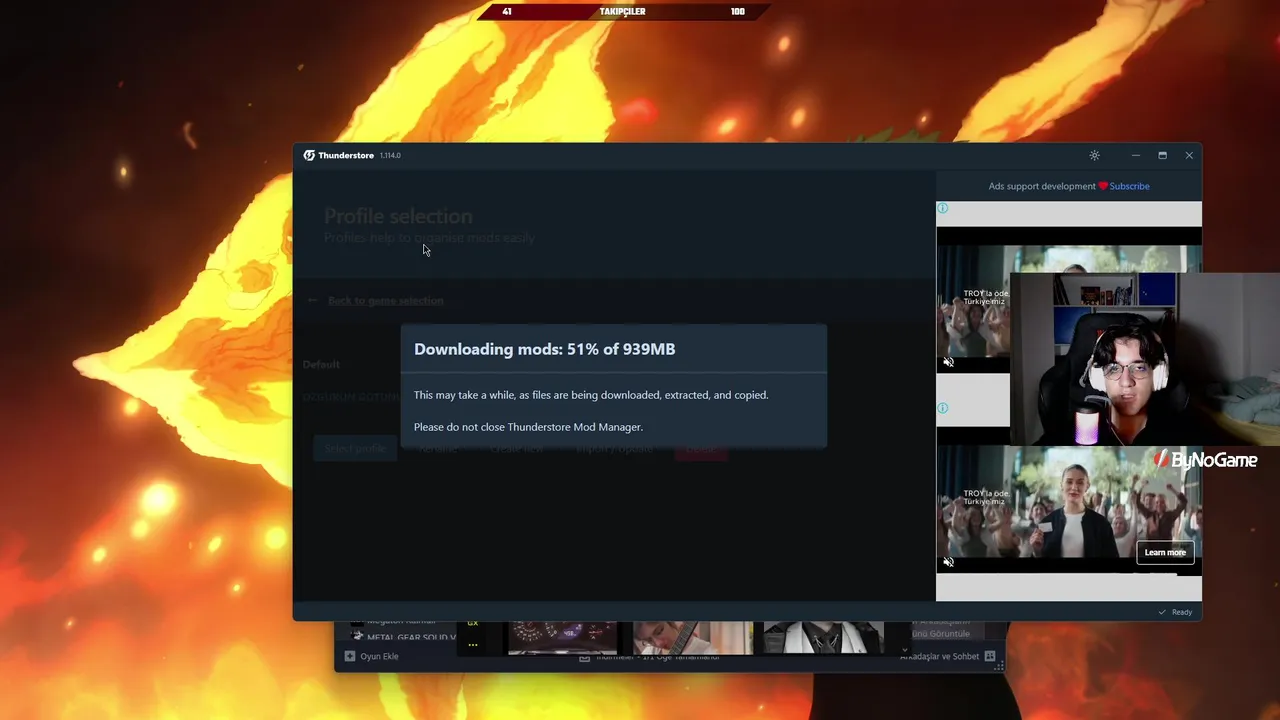Click the Downloading mods progress title
Screen dimensions: 1280x720
click(544, 349)
